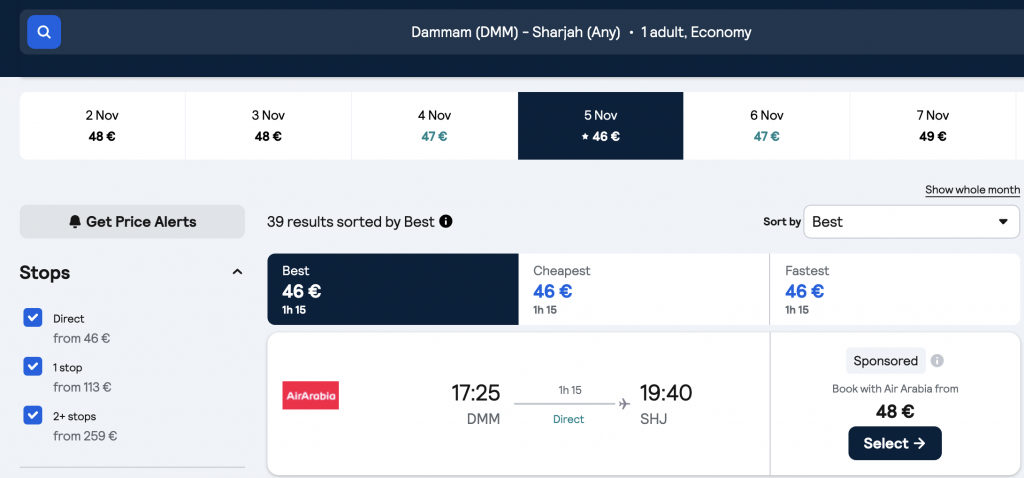The width and height of the screenshot is (1024, 478).
Task: Open info icon next to sorted by Best
Action: click(446, 222)
